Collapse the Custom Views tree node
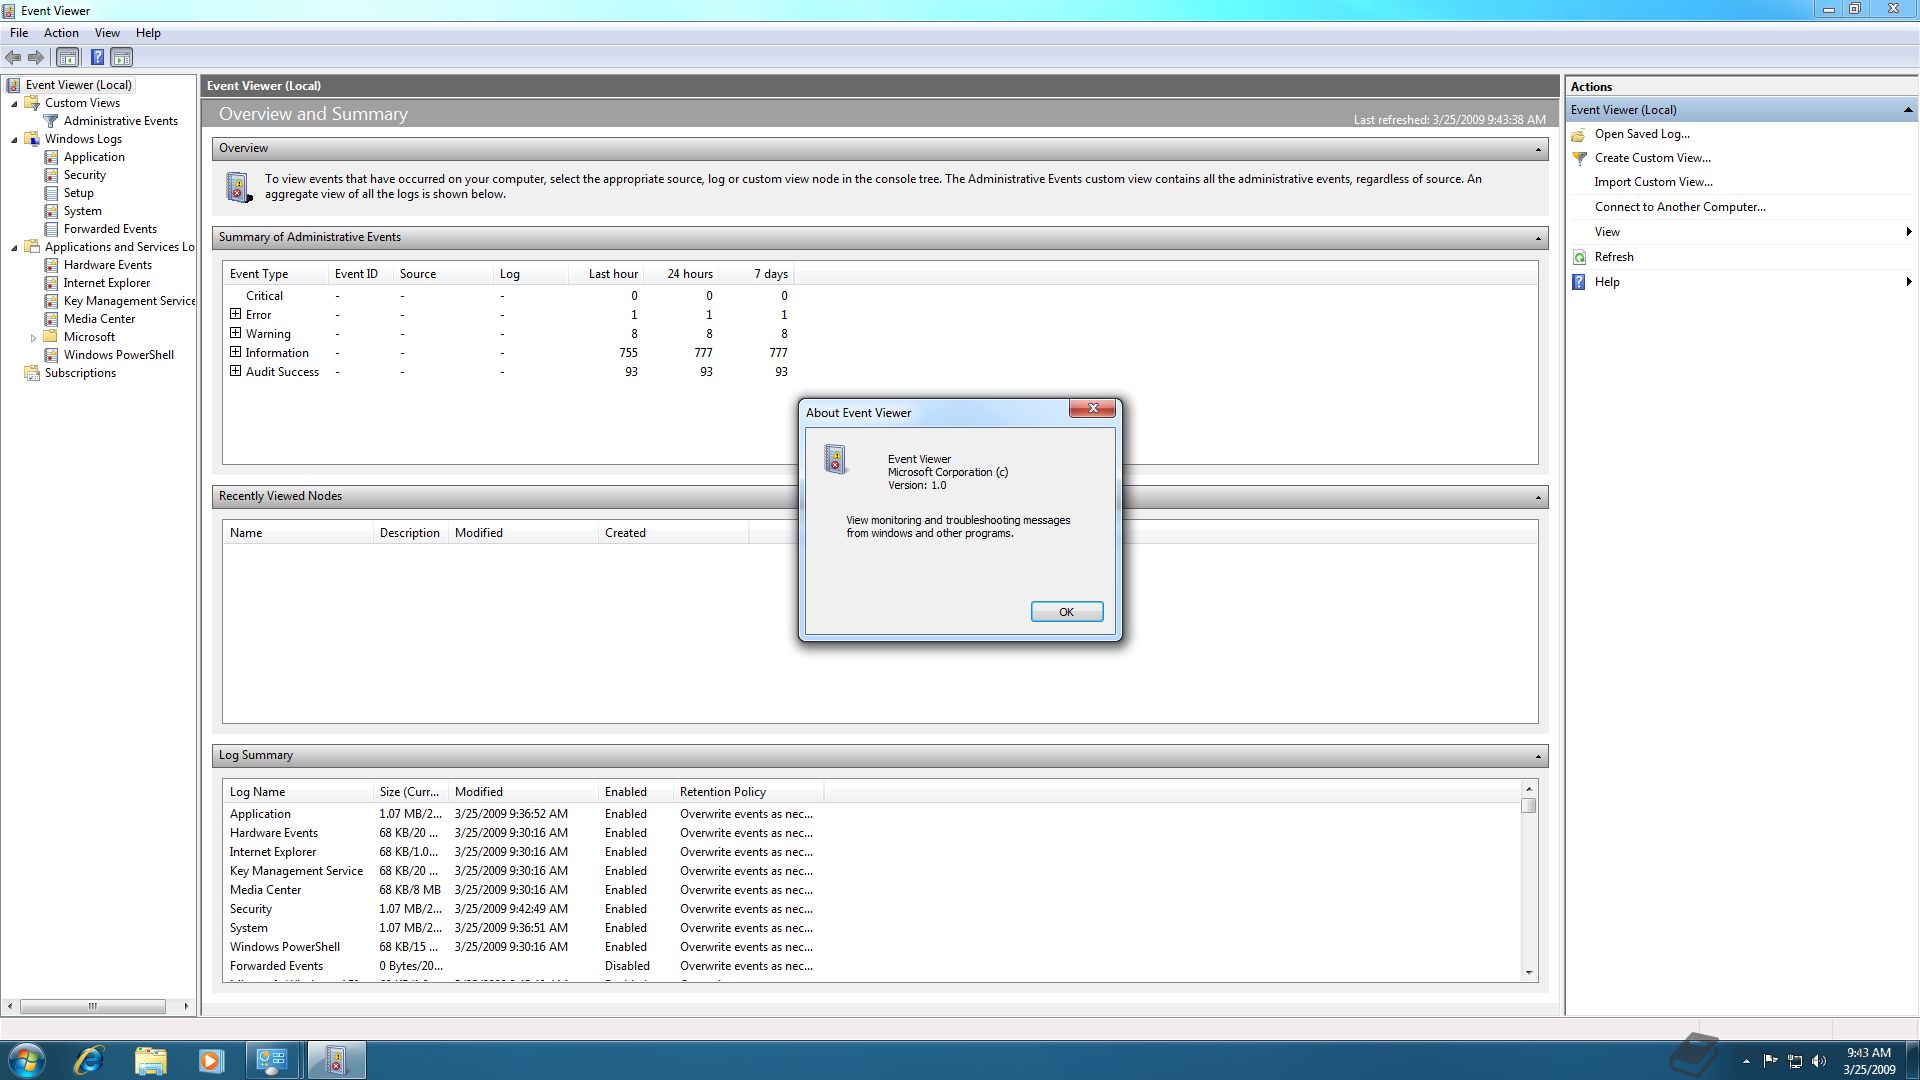The height and width of the screenshot is (1080, 1920). 14,103
